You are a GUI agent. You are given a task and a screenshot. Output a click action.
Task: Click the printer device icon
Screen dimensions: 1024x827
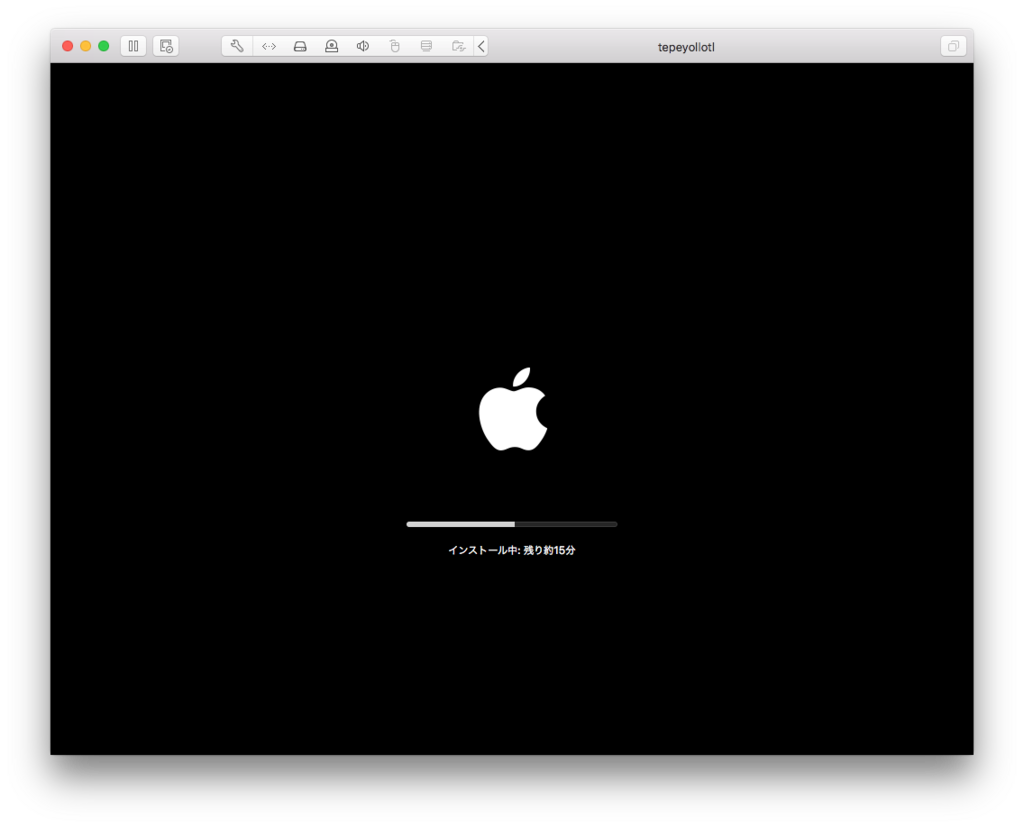point(426,46)
